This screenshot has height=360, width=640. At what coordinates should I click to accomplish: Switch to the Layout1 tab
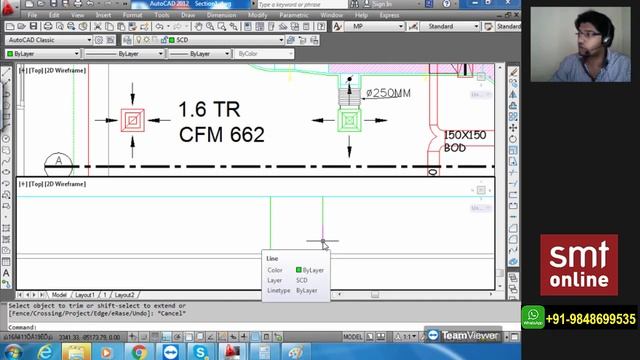[x=85, y=295]
